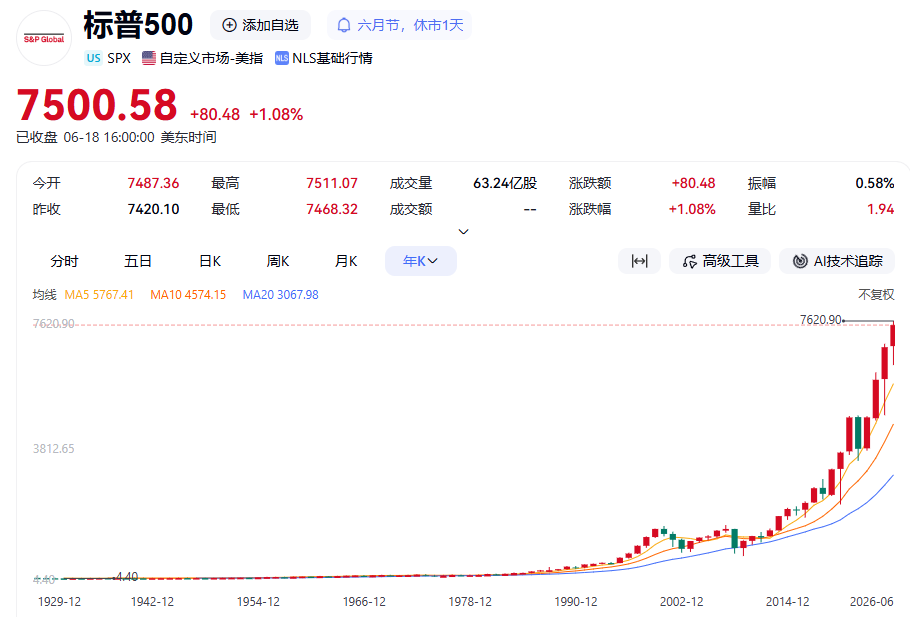Click the 涨跌幅 value +1.08% in table
The width and height of the screenshot is (910, 617).
692,209
